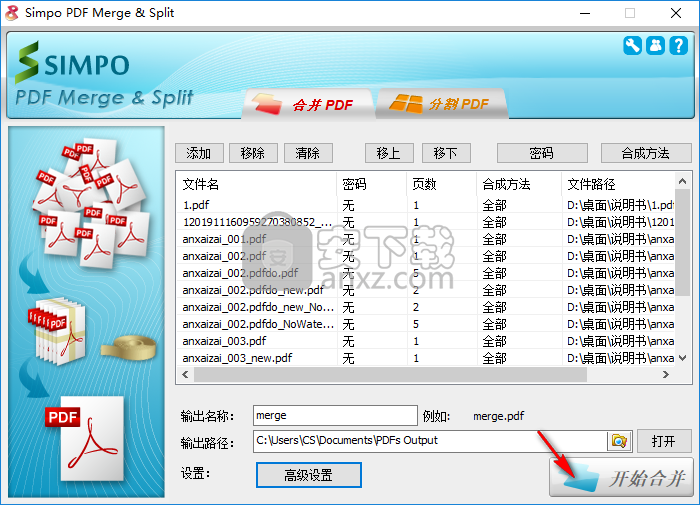
Task: Click the vertical scrollbar thumb
Action: (x=682, y=242)
